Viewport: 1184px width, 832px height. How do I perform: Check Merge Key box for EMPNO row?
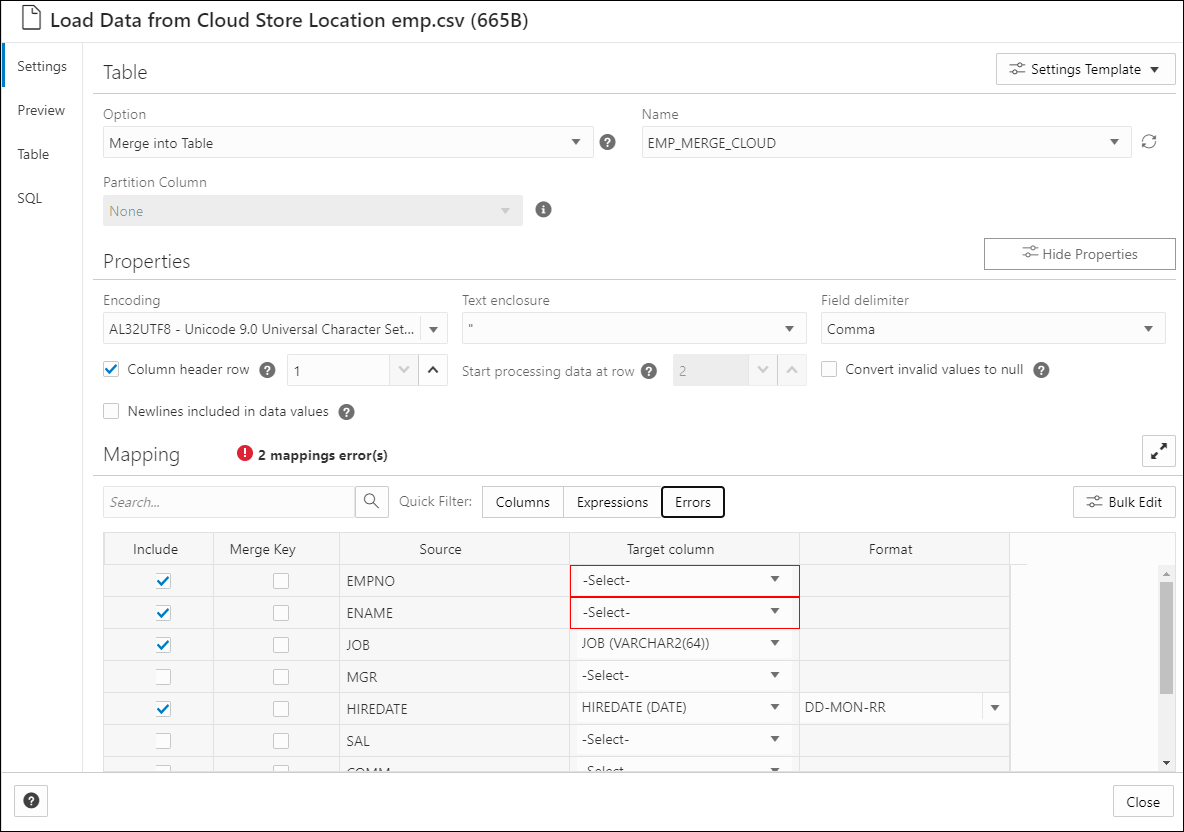click(281, 581)
